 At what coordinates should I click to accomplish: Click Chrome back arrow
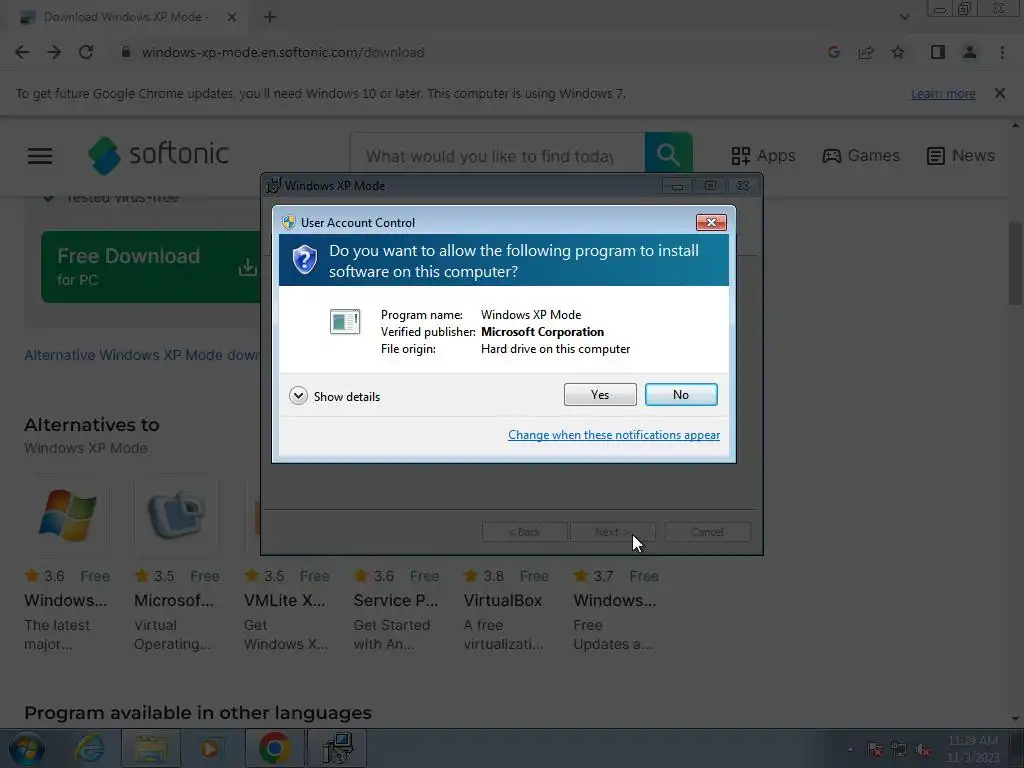tap(22, 52)
